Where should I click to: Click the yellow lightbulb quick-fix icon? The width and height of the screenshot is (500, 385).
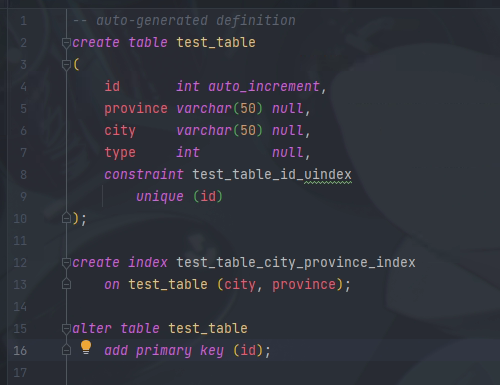pyautogui.click(x=86, y=347)
